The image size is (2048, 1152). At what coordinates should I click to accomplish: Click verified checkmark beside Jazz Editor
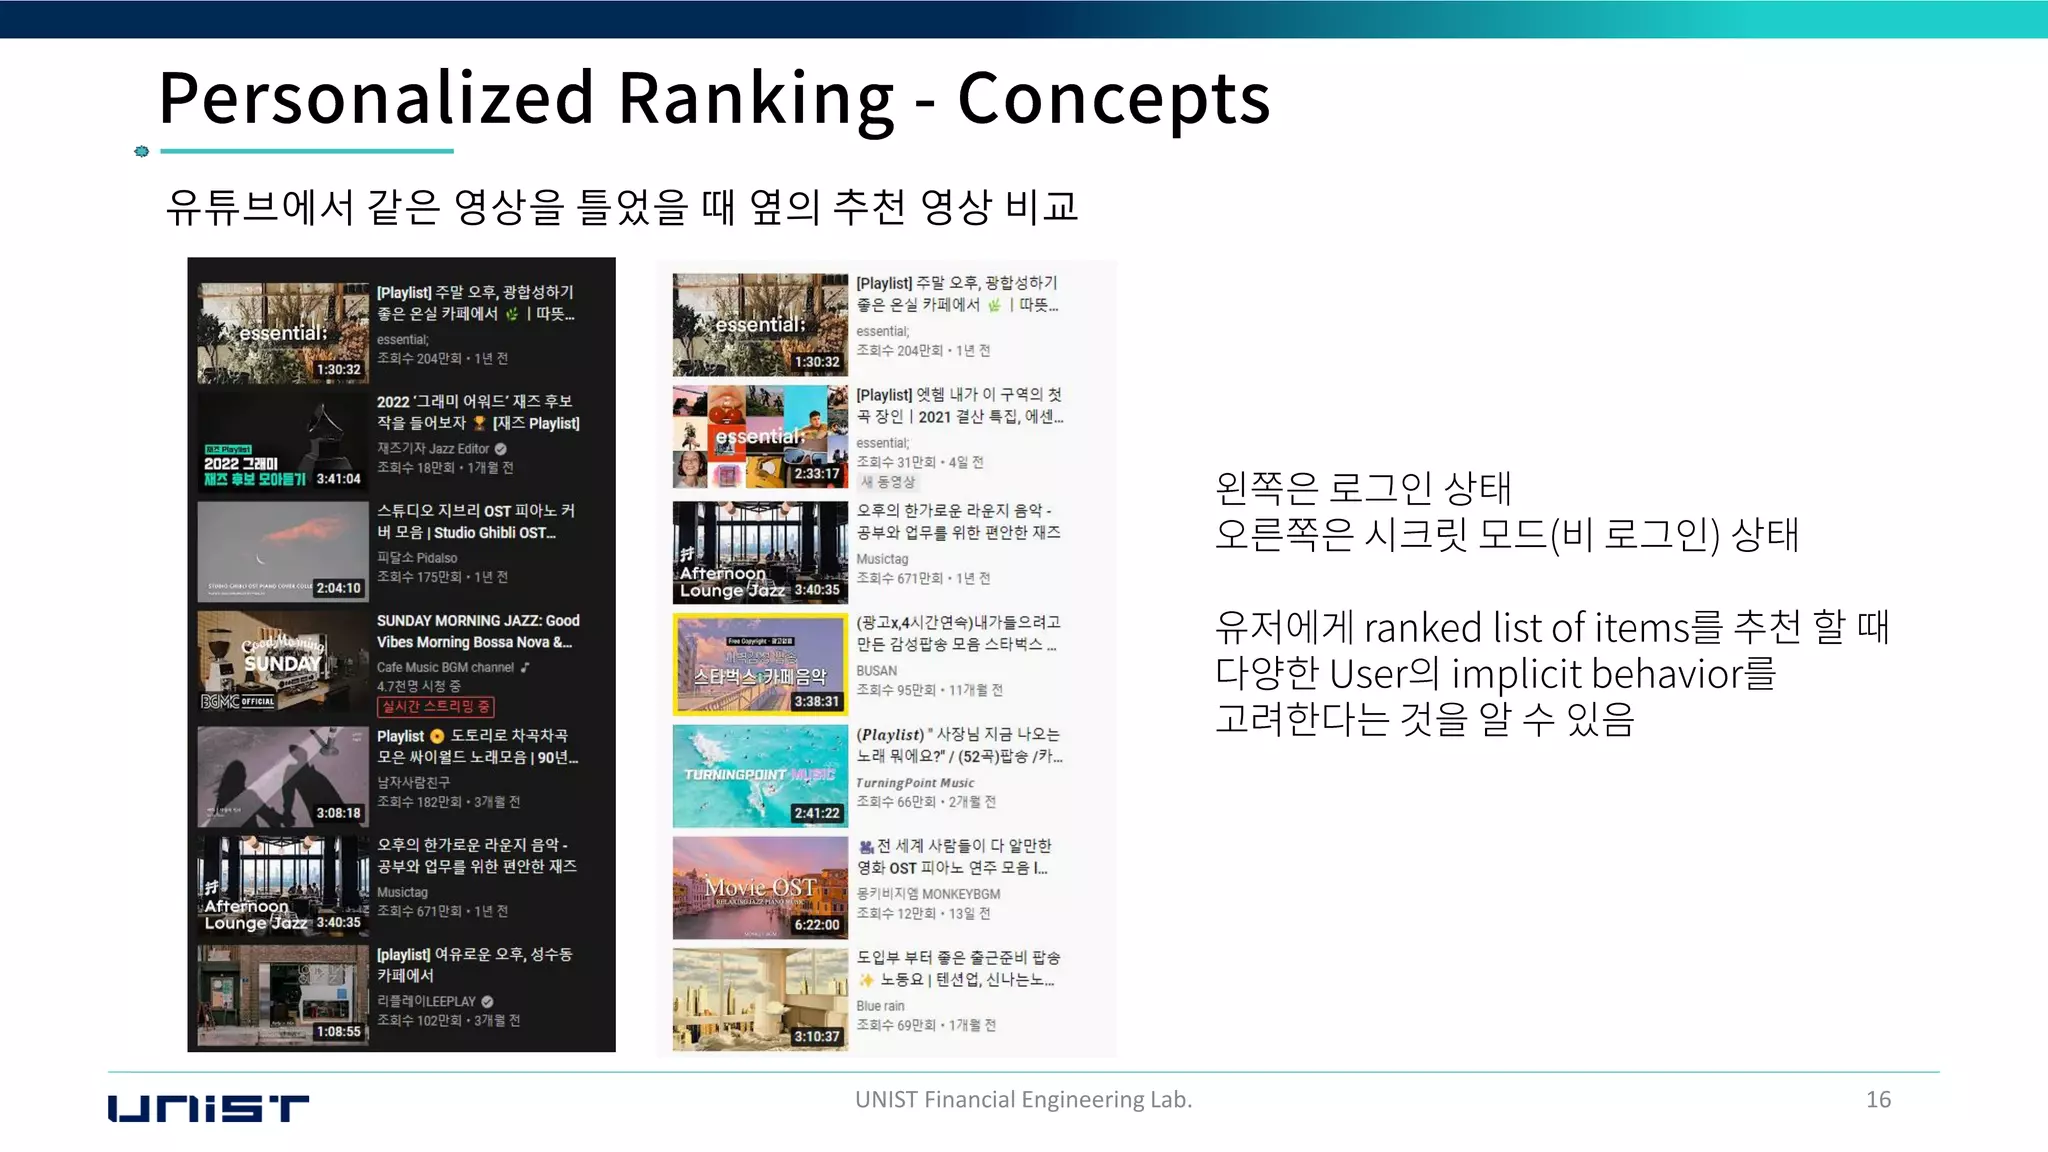[x=500, y=449]
